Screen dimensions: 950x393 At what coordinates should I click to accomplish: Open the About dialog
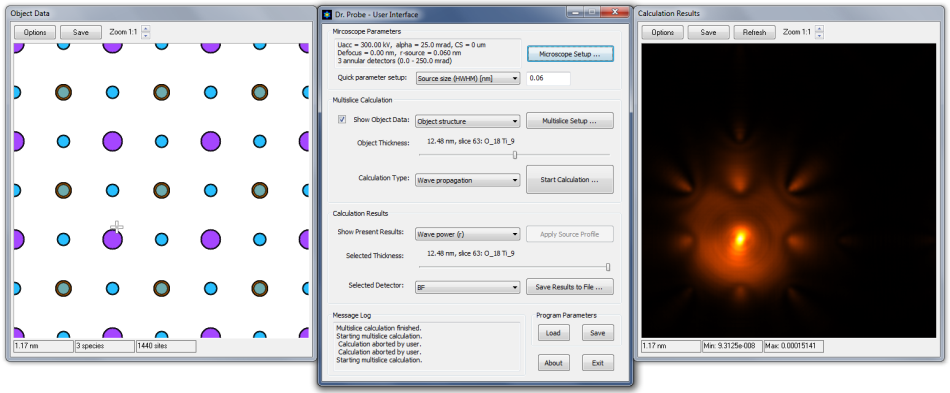coord(553,363)
